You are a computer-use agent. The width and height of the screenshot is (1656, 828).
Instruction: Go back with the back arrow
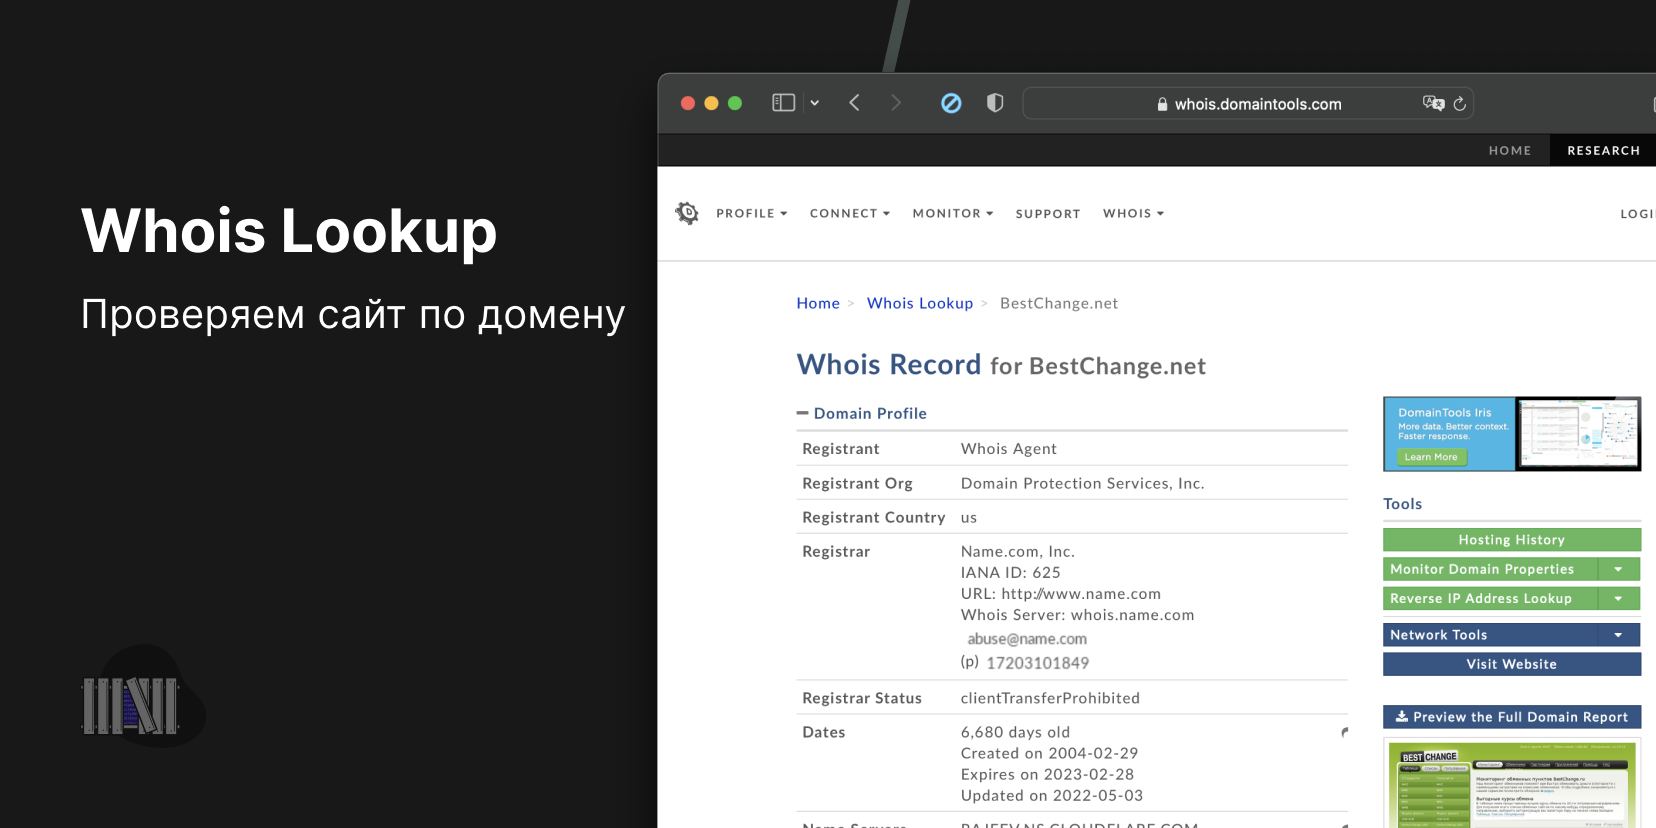(854, 103)
